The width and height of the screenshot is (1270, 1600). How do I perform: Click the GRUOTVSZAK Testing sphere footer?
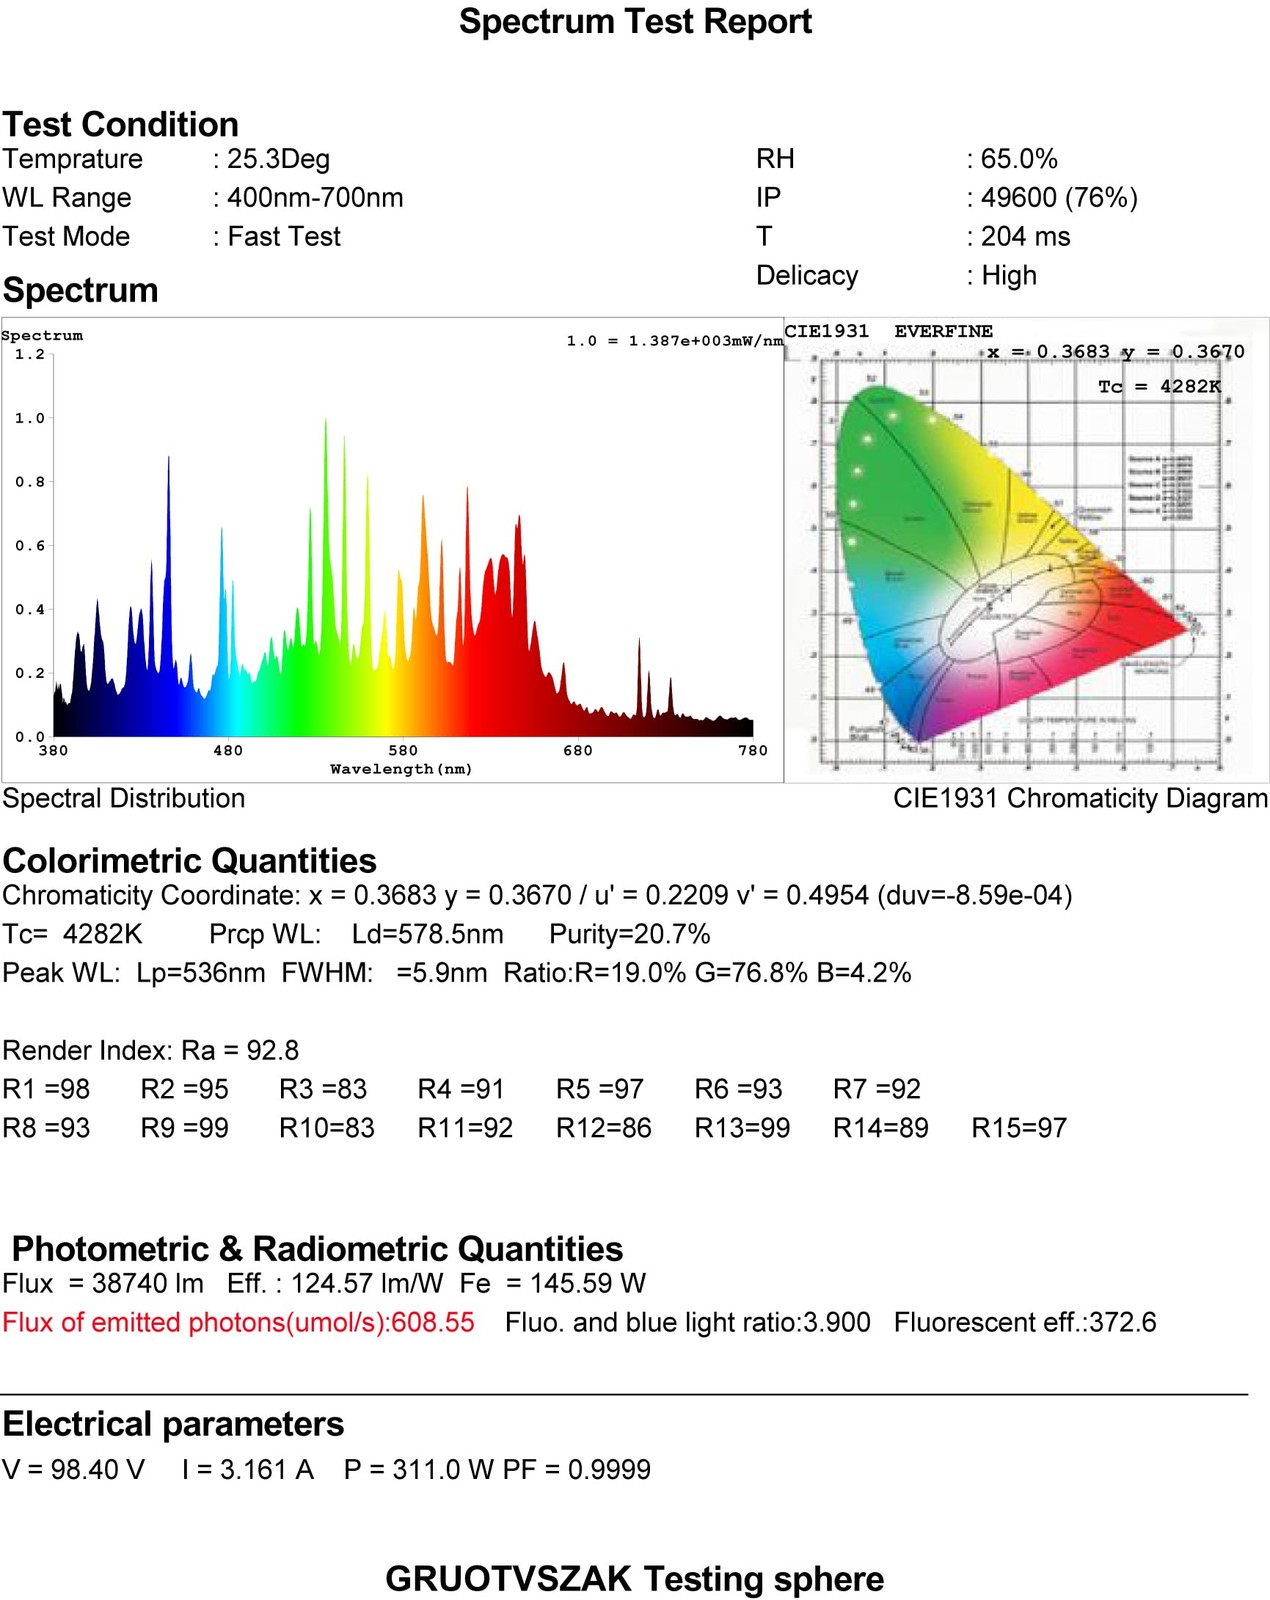point(635,1579)
